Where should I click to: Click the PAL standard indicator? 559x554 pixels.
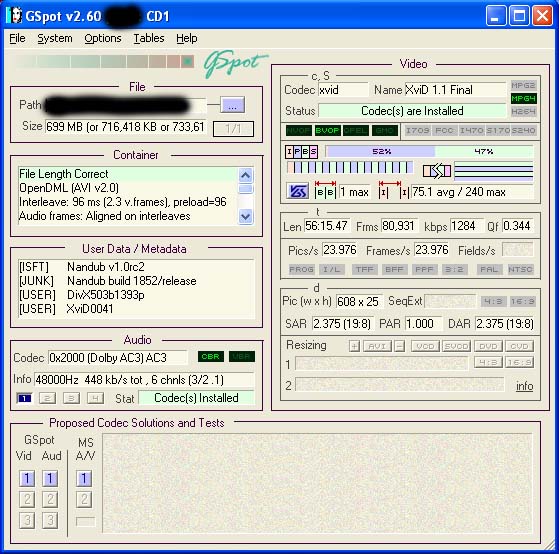489,270
